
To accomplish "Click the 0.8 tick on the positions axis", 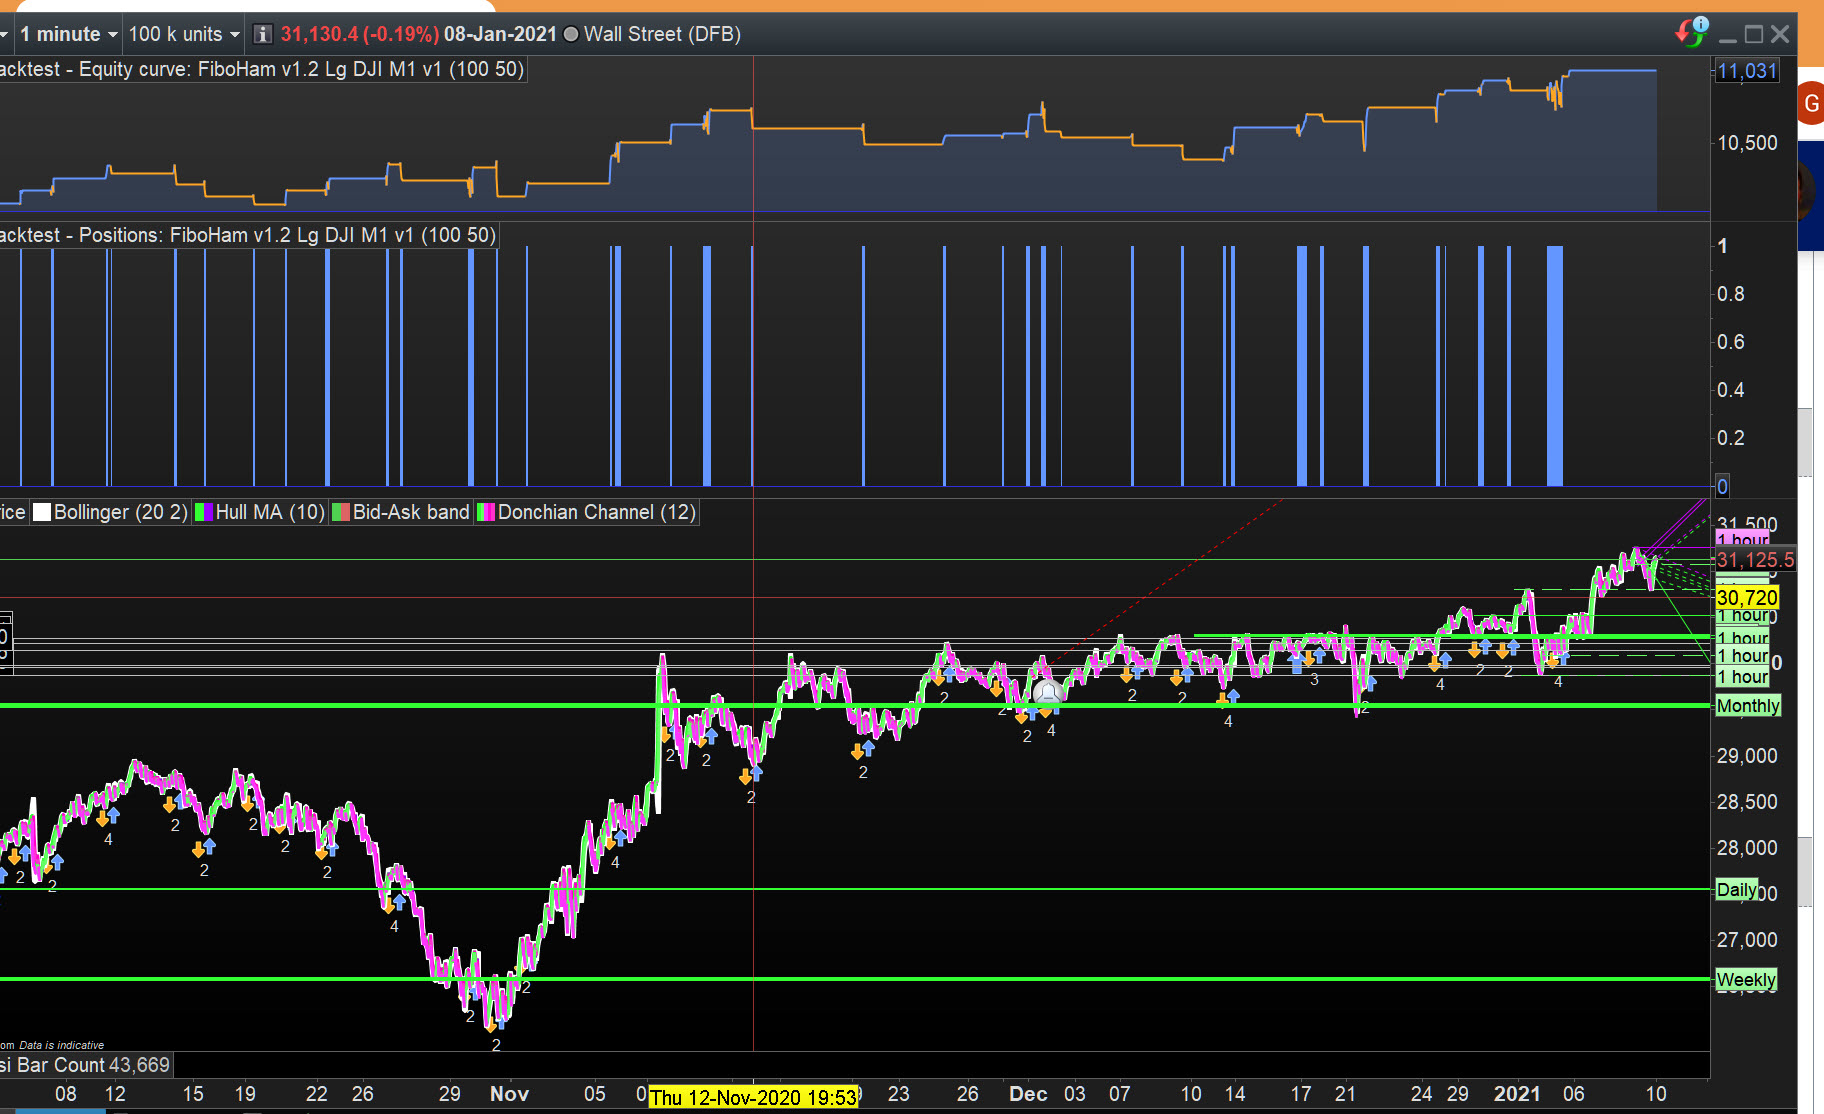I will point(1731,294).
